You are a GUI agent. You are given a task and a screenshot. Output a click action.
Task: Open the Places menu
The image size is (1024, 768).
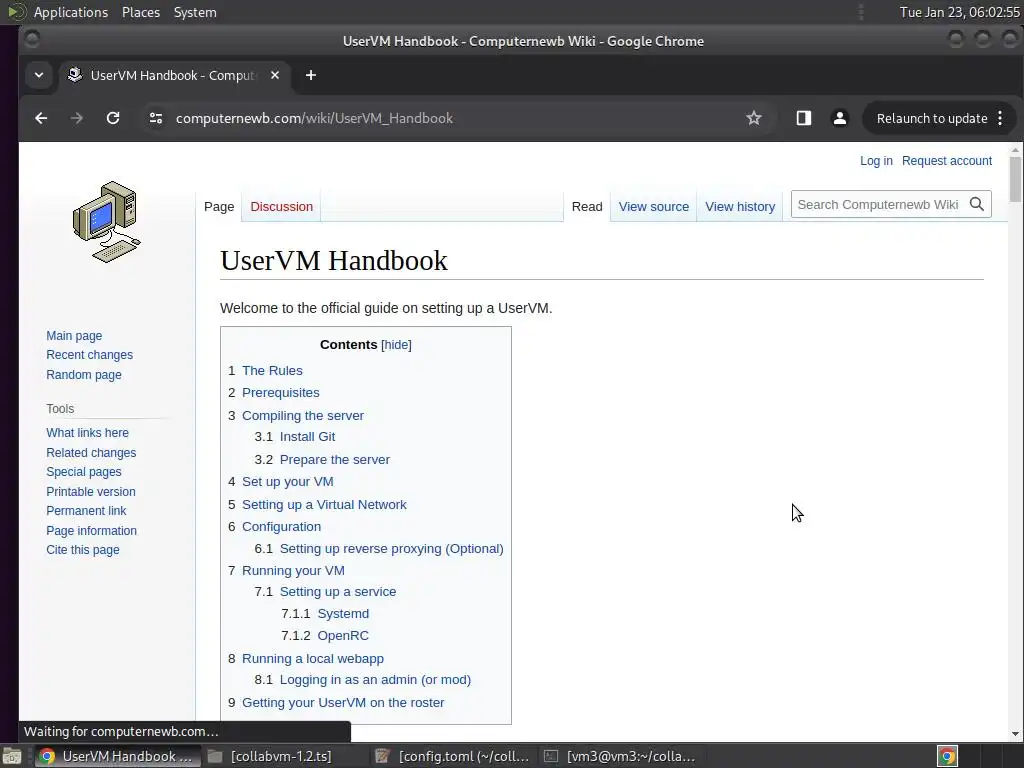tap(140, 12)
